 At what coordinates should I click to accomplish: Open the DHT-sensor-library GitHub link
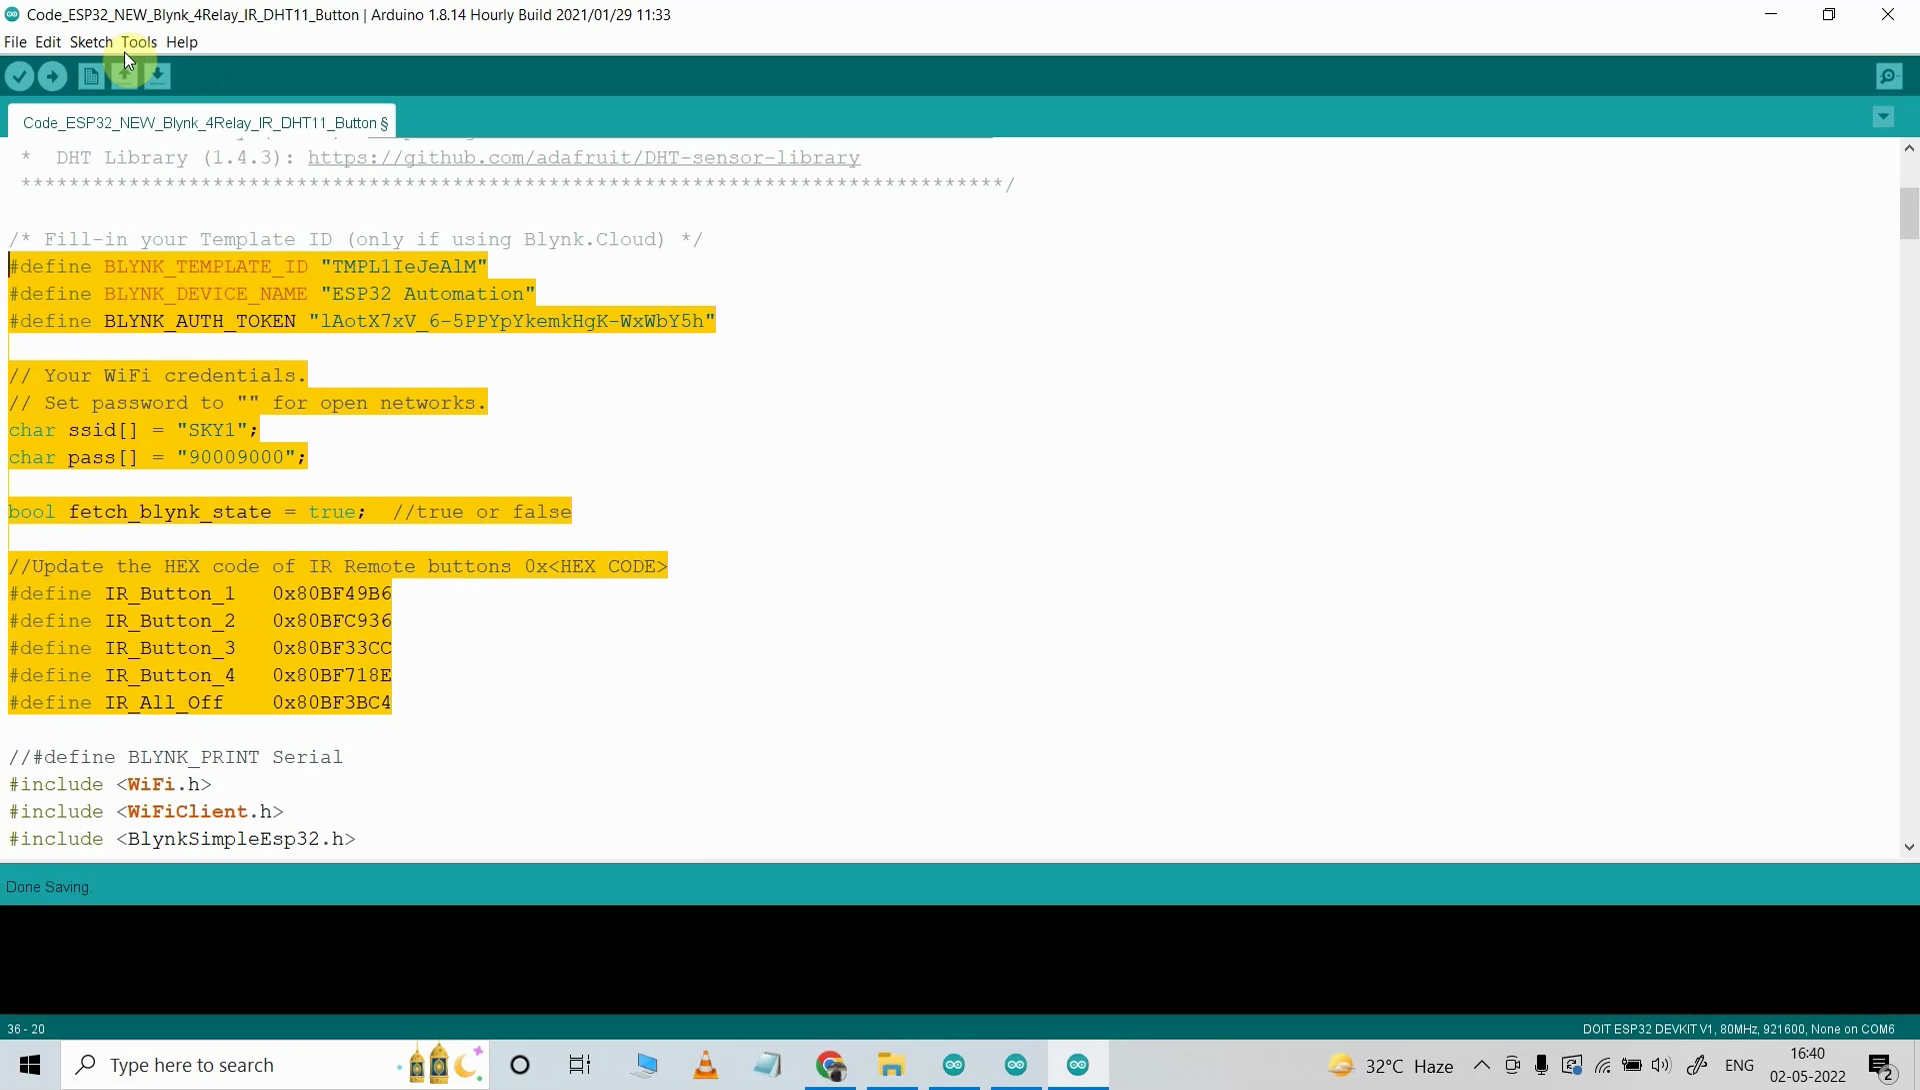pos(584,158)
